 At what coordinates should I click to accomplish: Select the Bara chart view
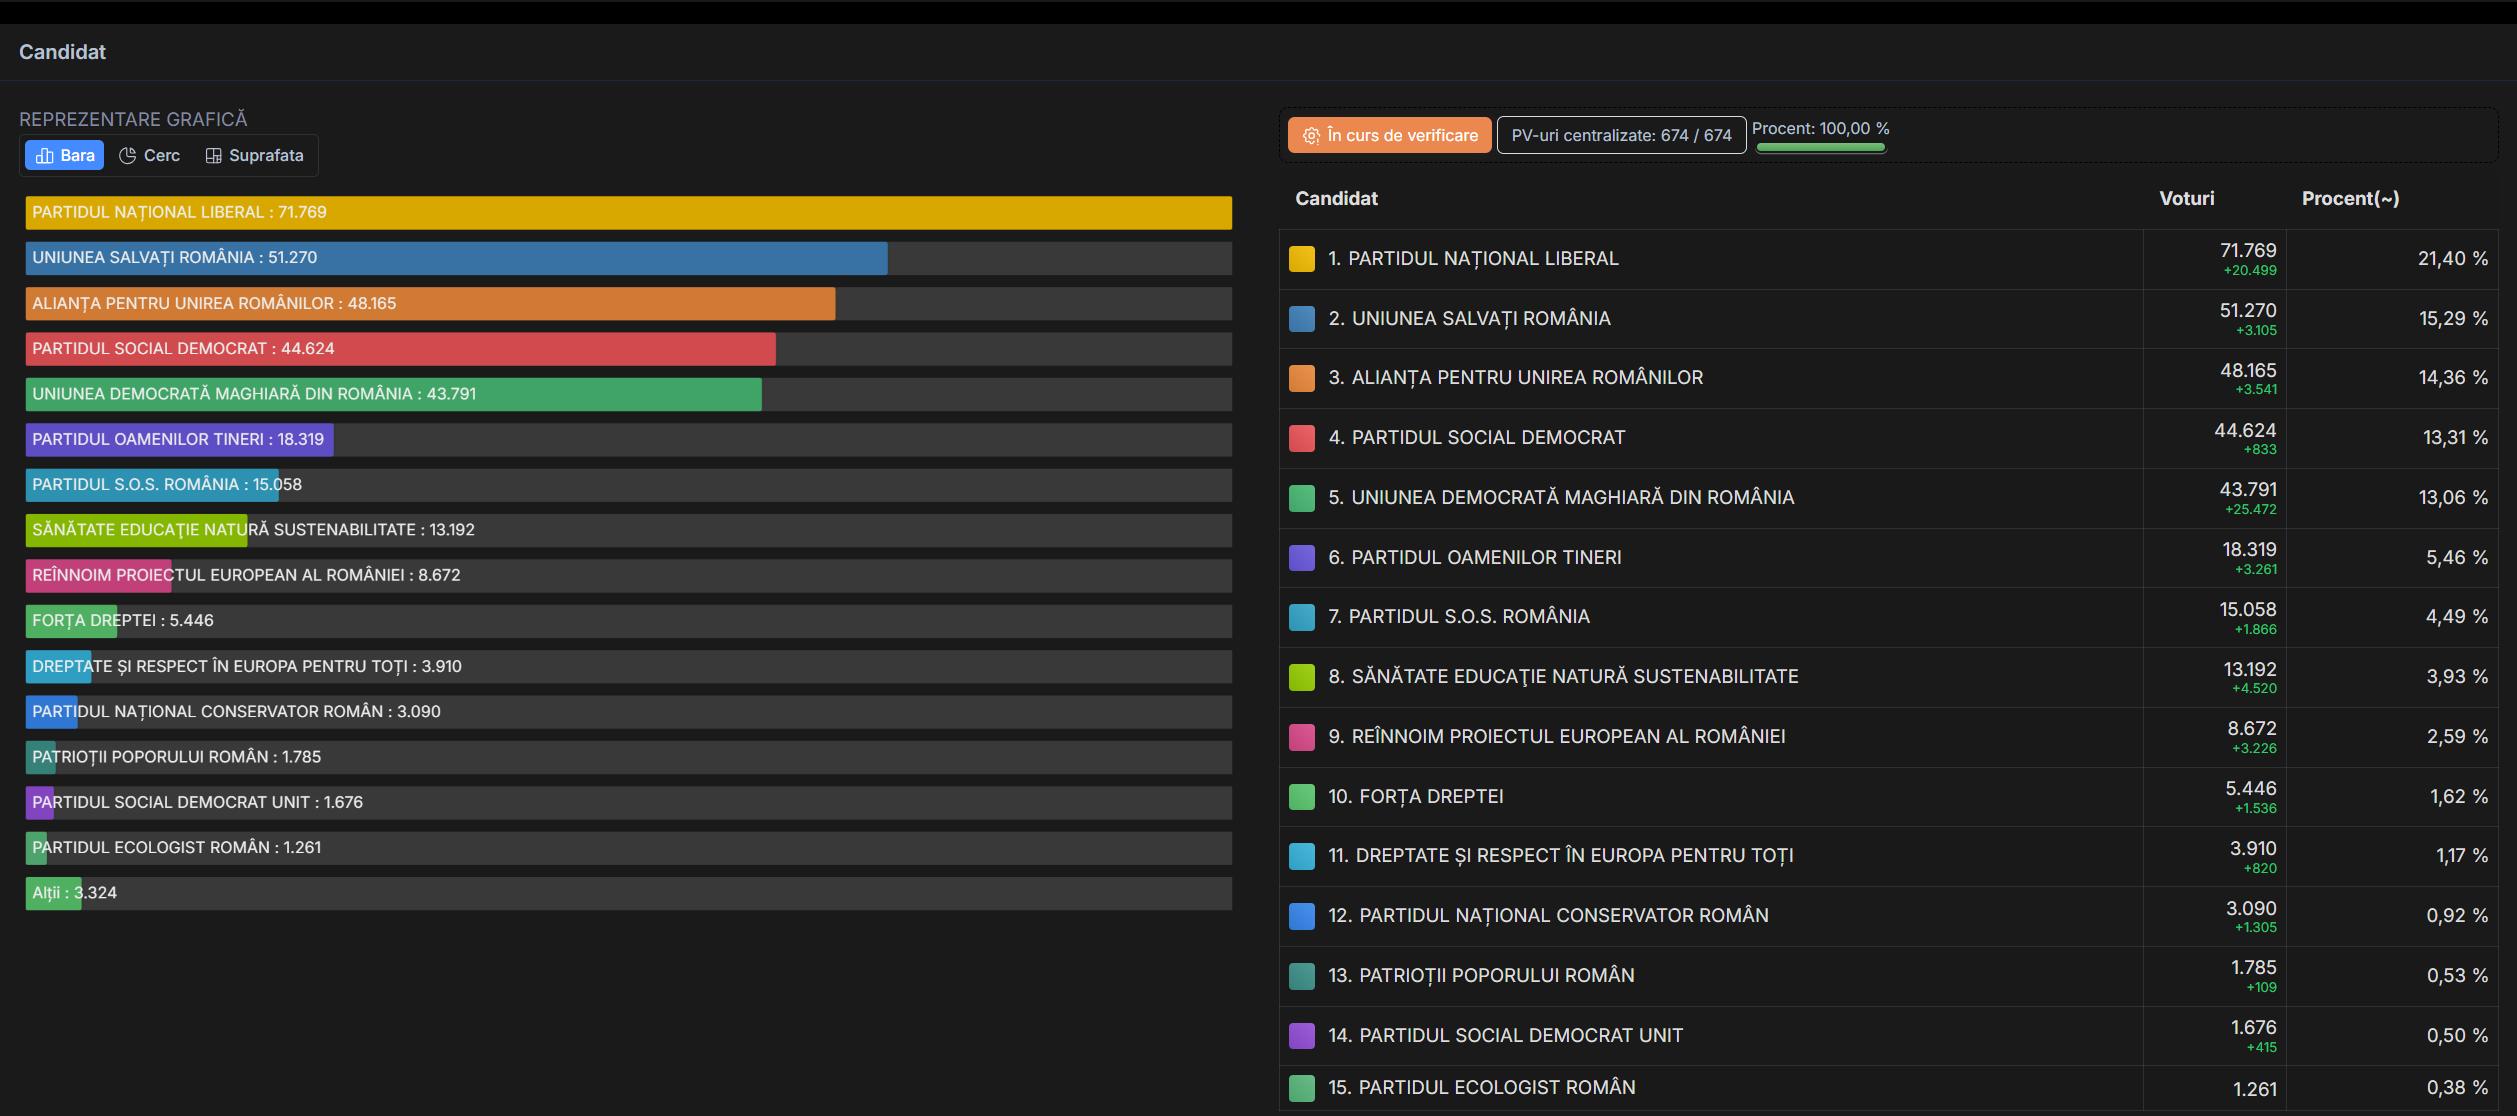tap(65, 156)
